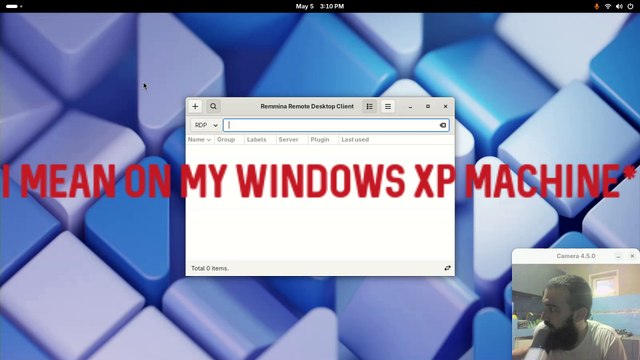Minimize the Remmina window

coord(410,107)
